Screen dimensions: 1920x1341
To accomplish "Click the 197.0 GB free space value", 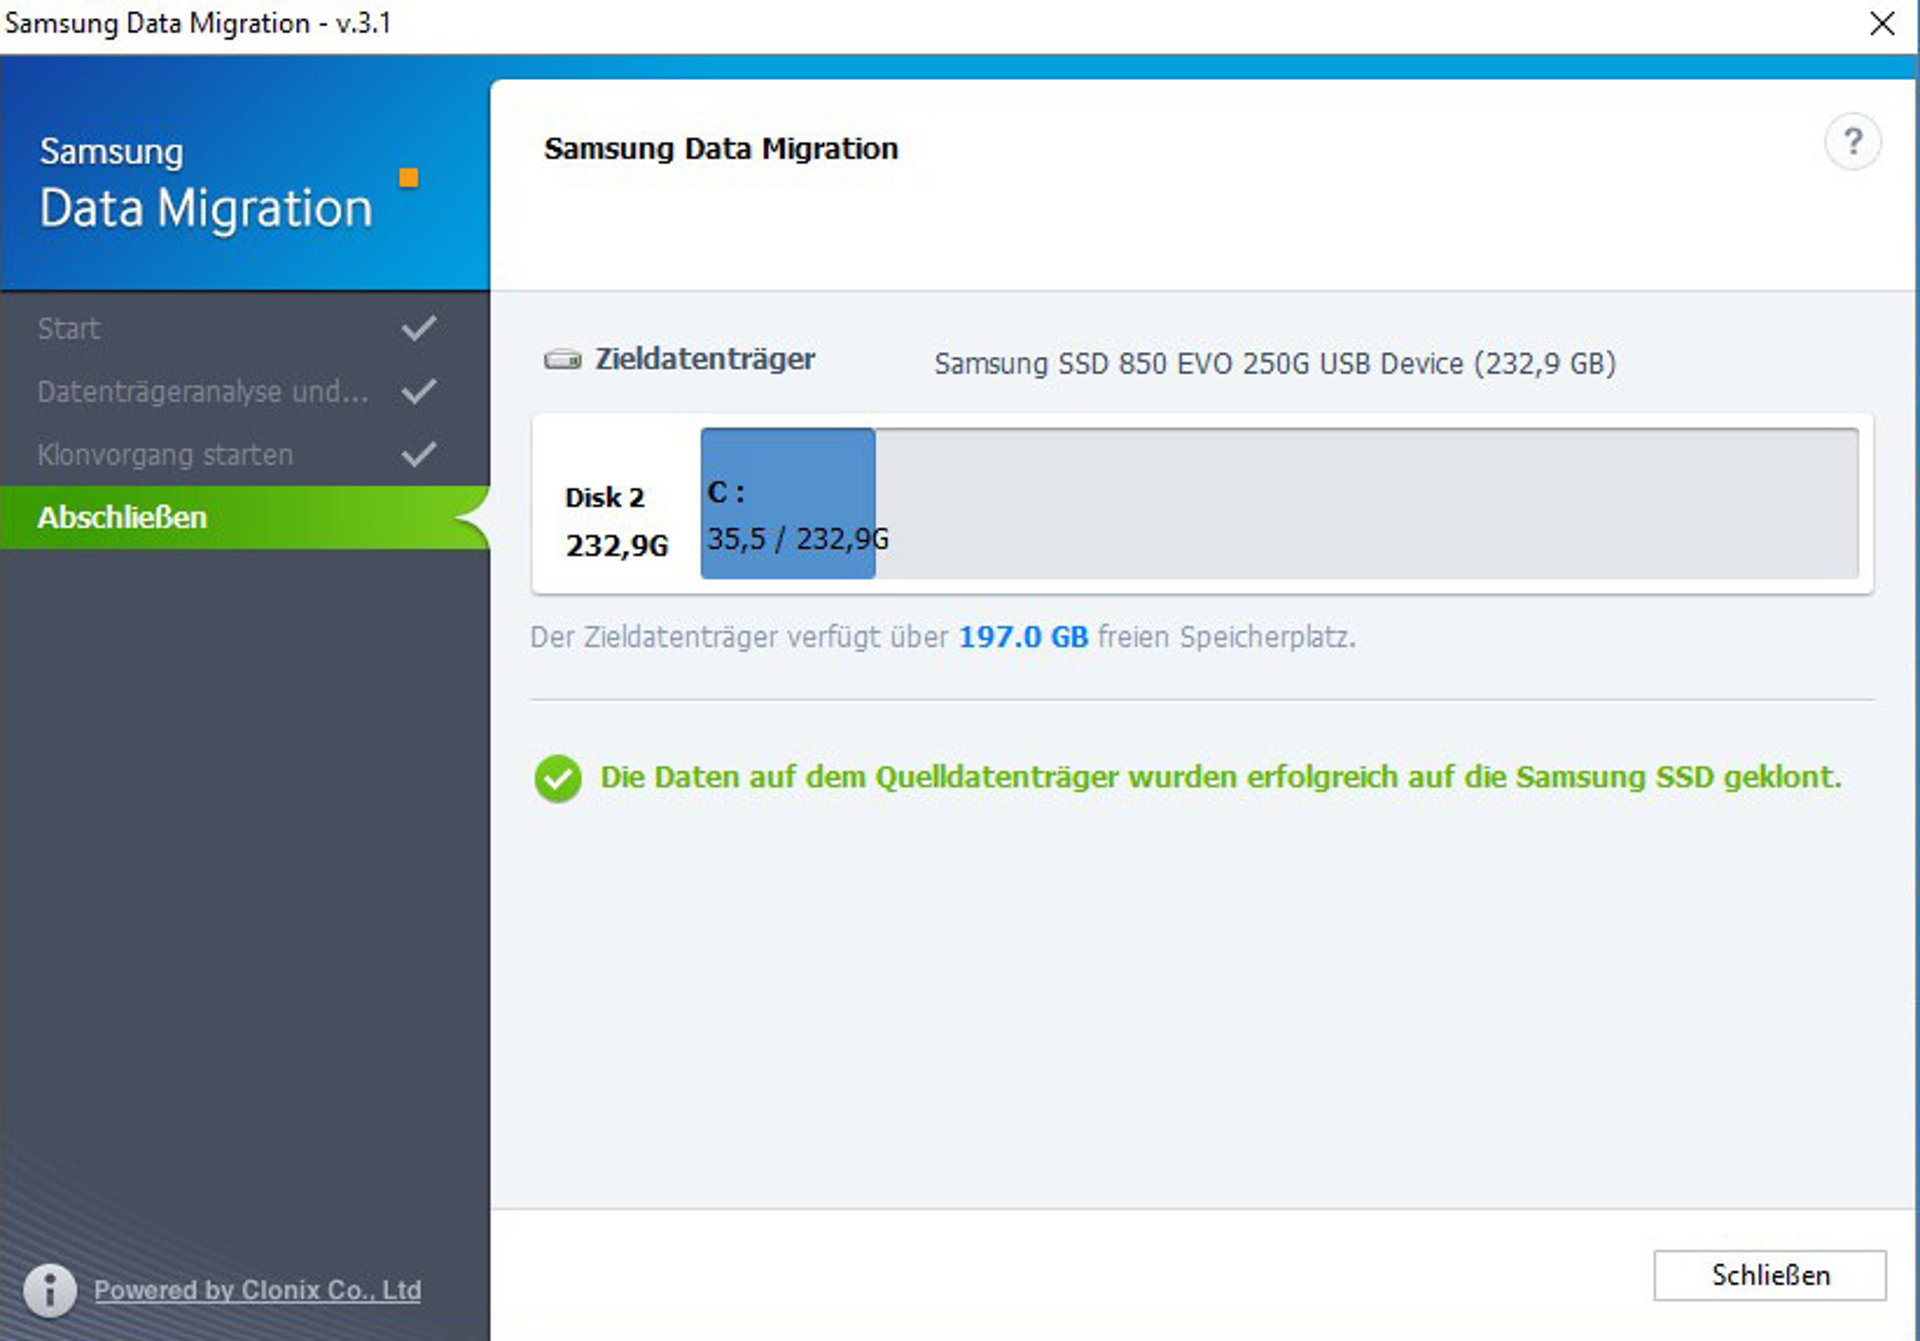I will pyautogui.click(x=1023, y=637).
